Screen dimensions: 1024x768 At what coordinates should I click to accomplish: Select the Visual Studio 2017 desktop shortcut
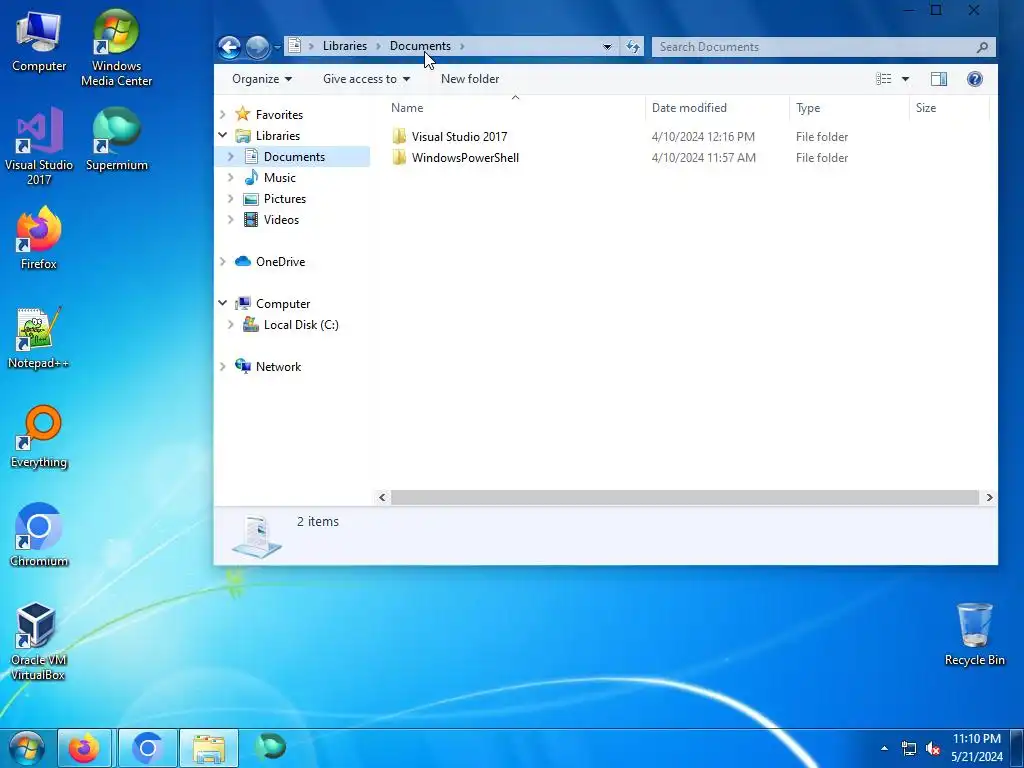pyautogui.click(x=39, y=146)
